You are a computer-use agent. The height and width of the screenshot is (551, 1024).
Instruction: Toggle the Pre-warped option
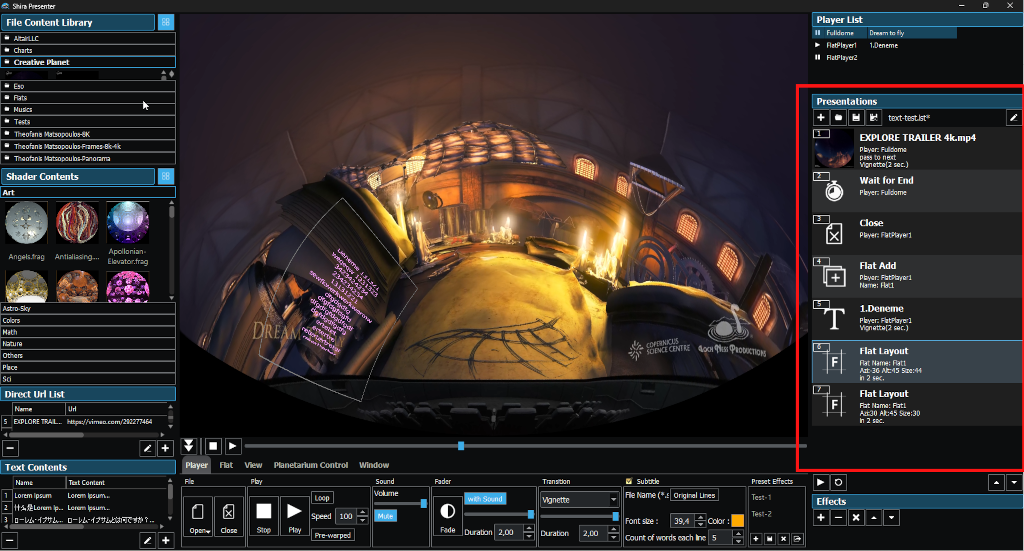pos(332,535)
